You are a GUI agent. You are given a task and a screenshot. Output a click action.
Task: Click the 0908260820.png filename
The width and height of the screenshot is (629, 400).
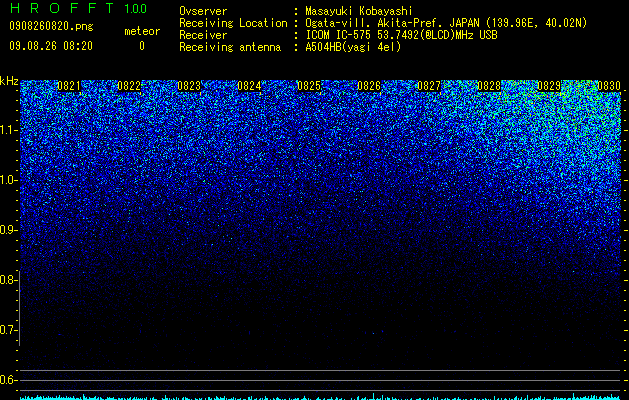(51, 27)
